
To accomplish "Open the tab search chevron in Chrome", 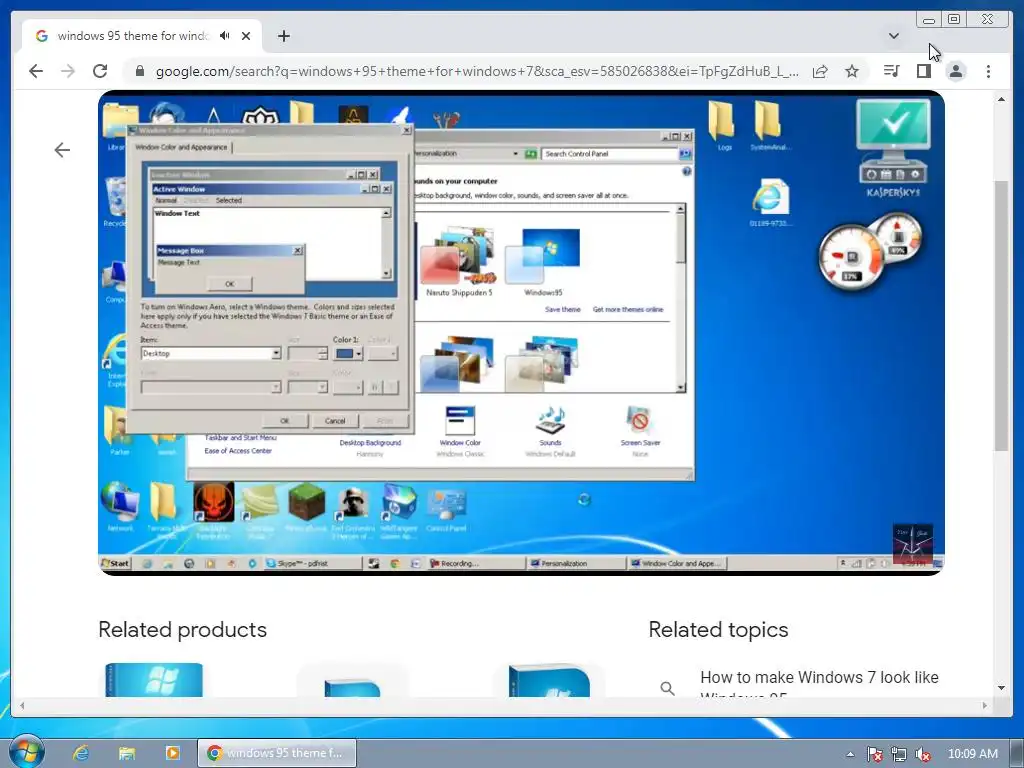I will [x=893, y=36].
